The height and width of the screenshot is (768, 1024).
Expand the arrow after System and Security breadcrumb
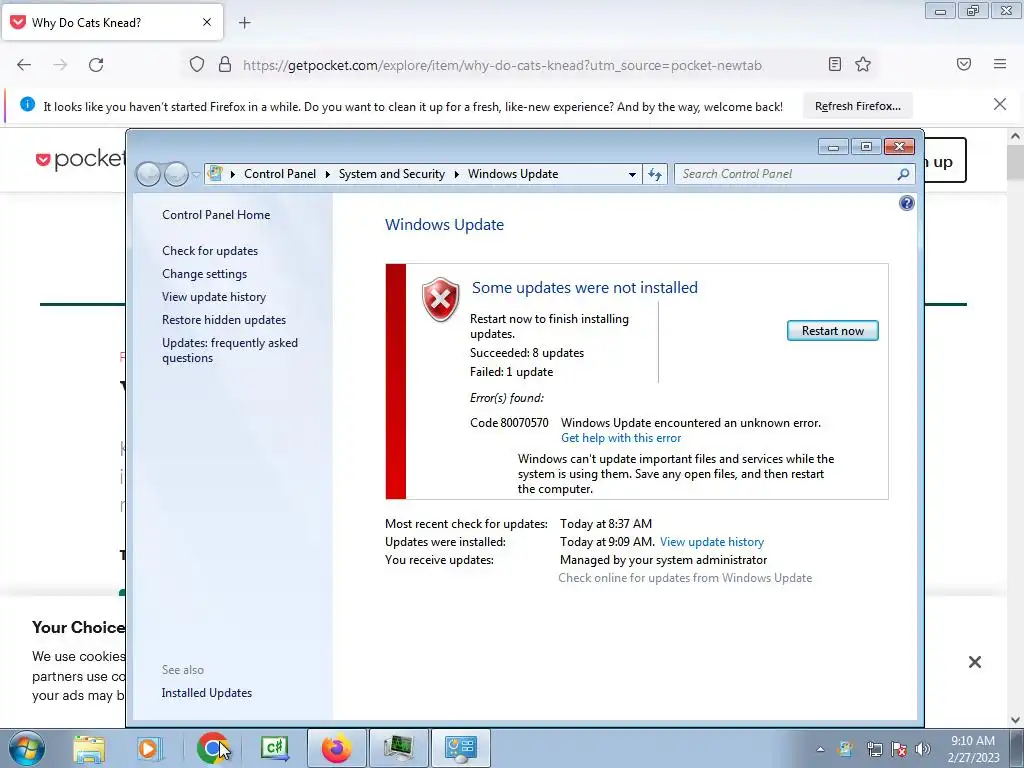tap(456, 174)
